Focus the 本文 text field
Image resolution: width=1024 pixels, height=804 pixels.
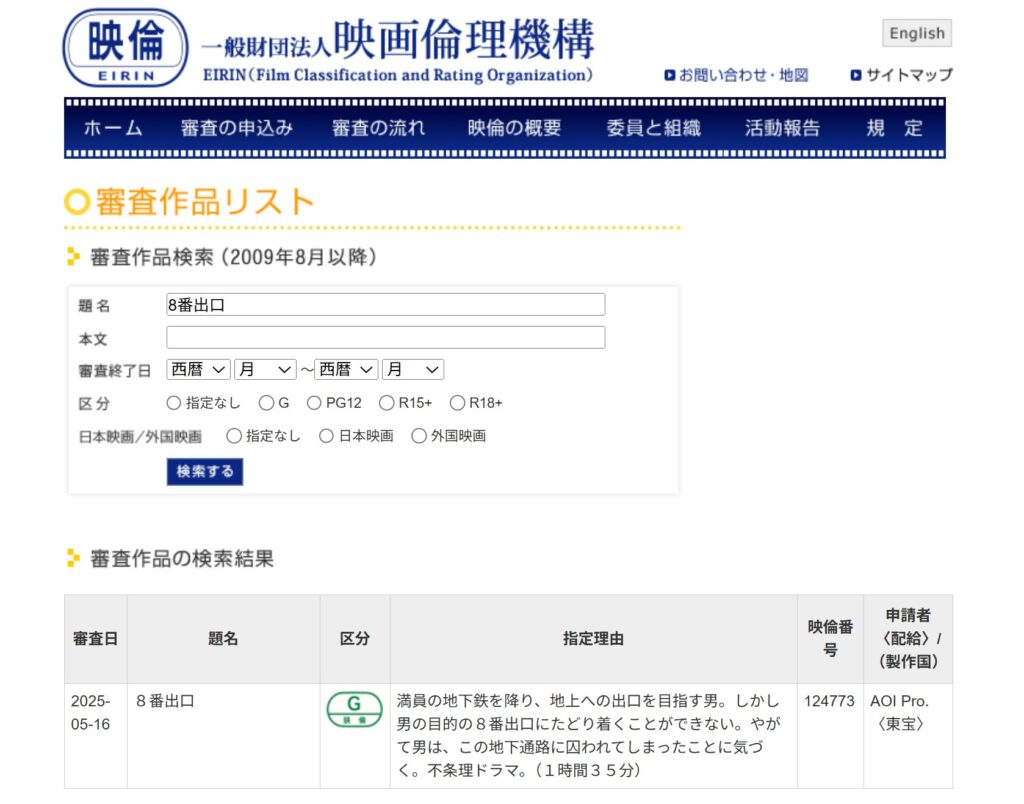point(386,338)
